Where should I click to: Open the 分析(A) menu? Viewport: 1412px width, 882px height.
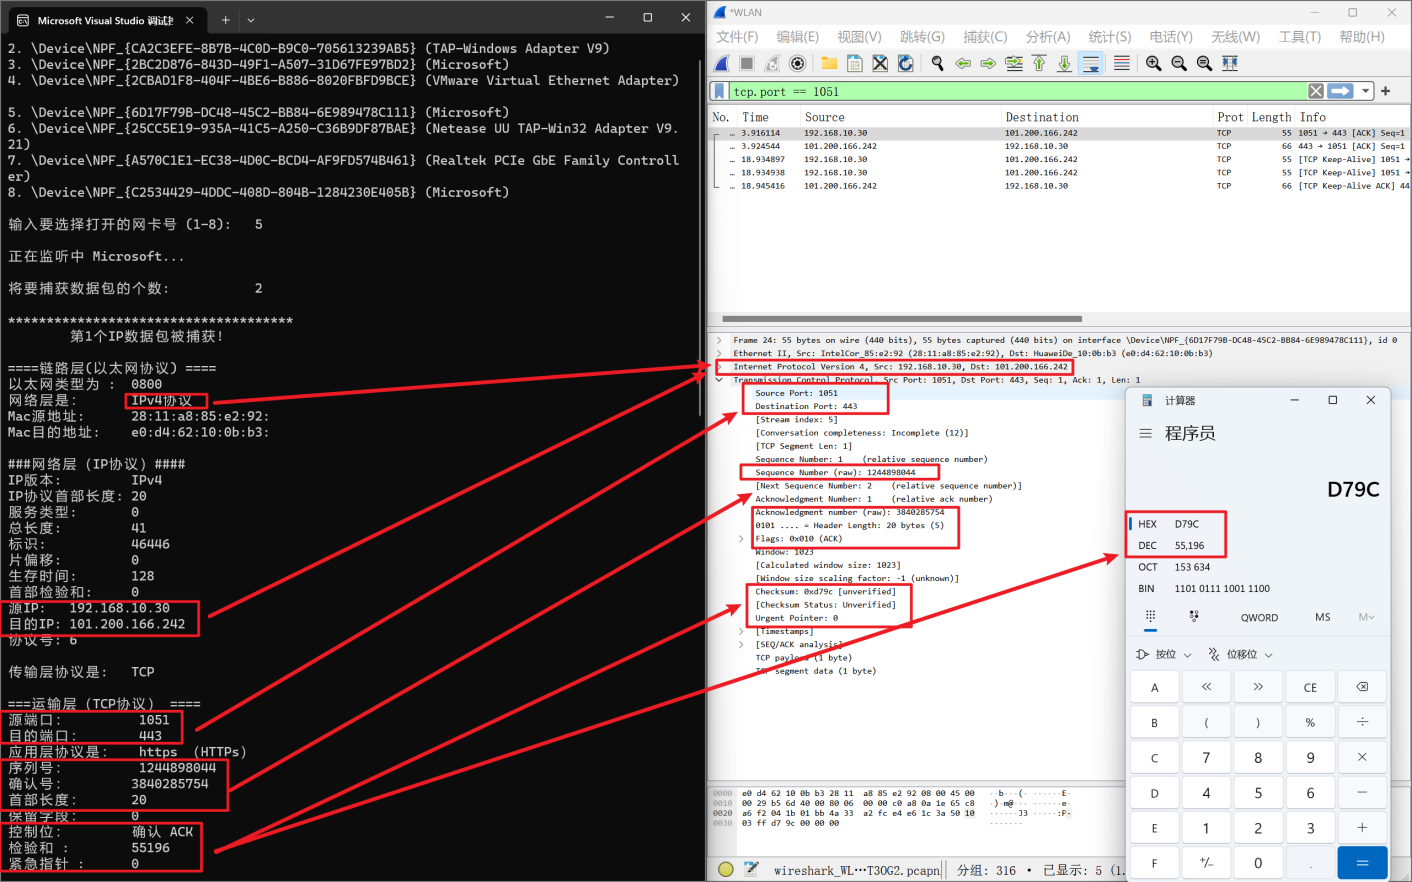pyautogui.click(x=1048, y=36)
